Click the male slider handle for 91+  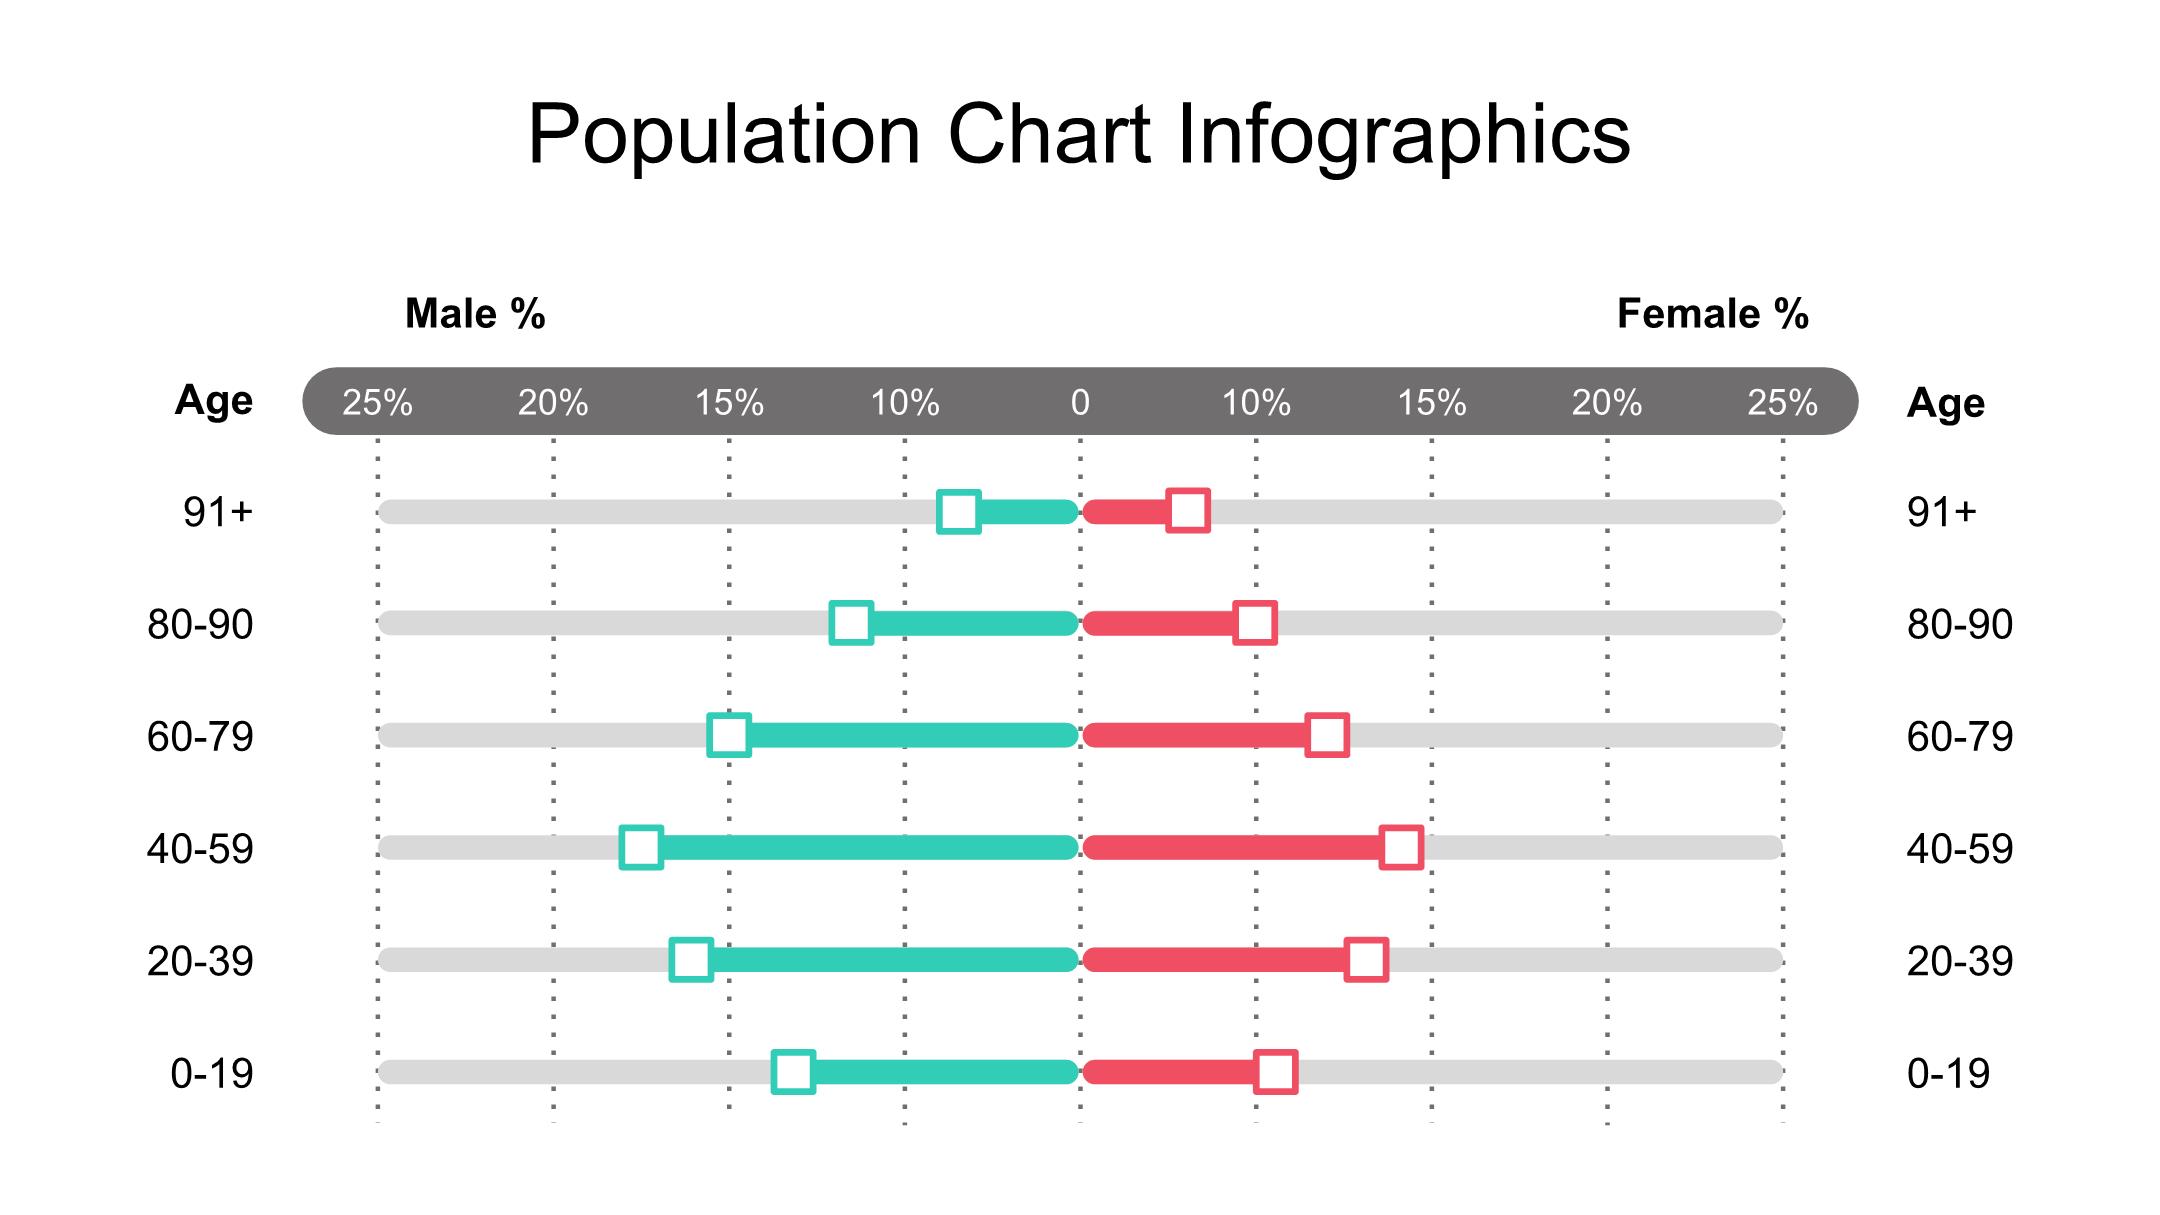click(x=959, y=512)
